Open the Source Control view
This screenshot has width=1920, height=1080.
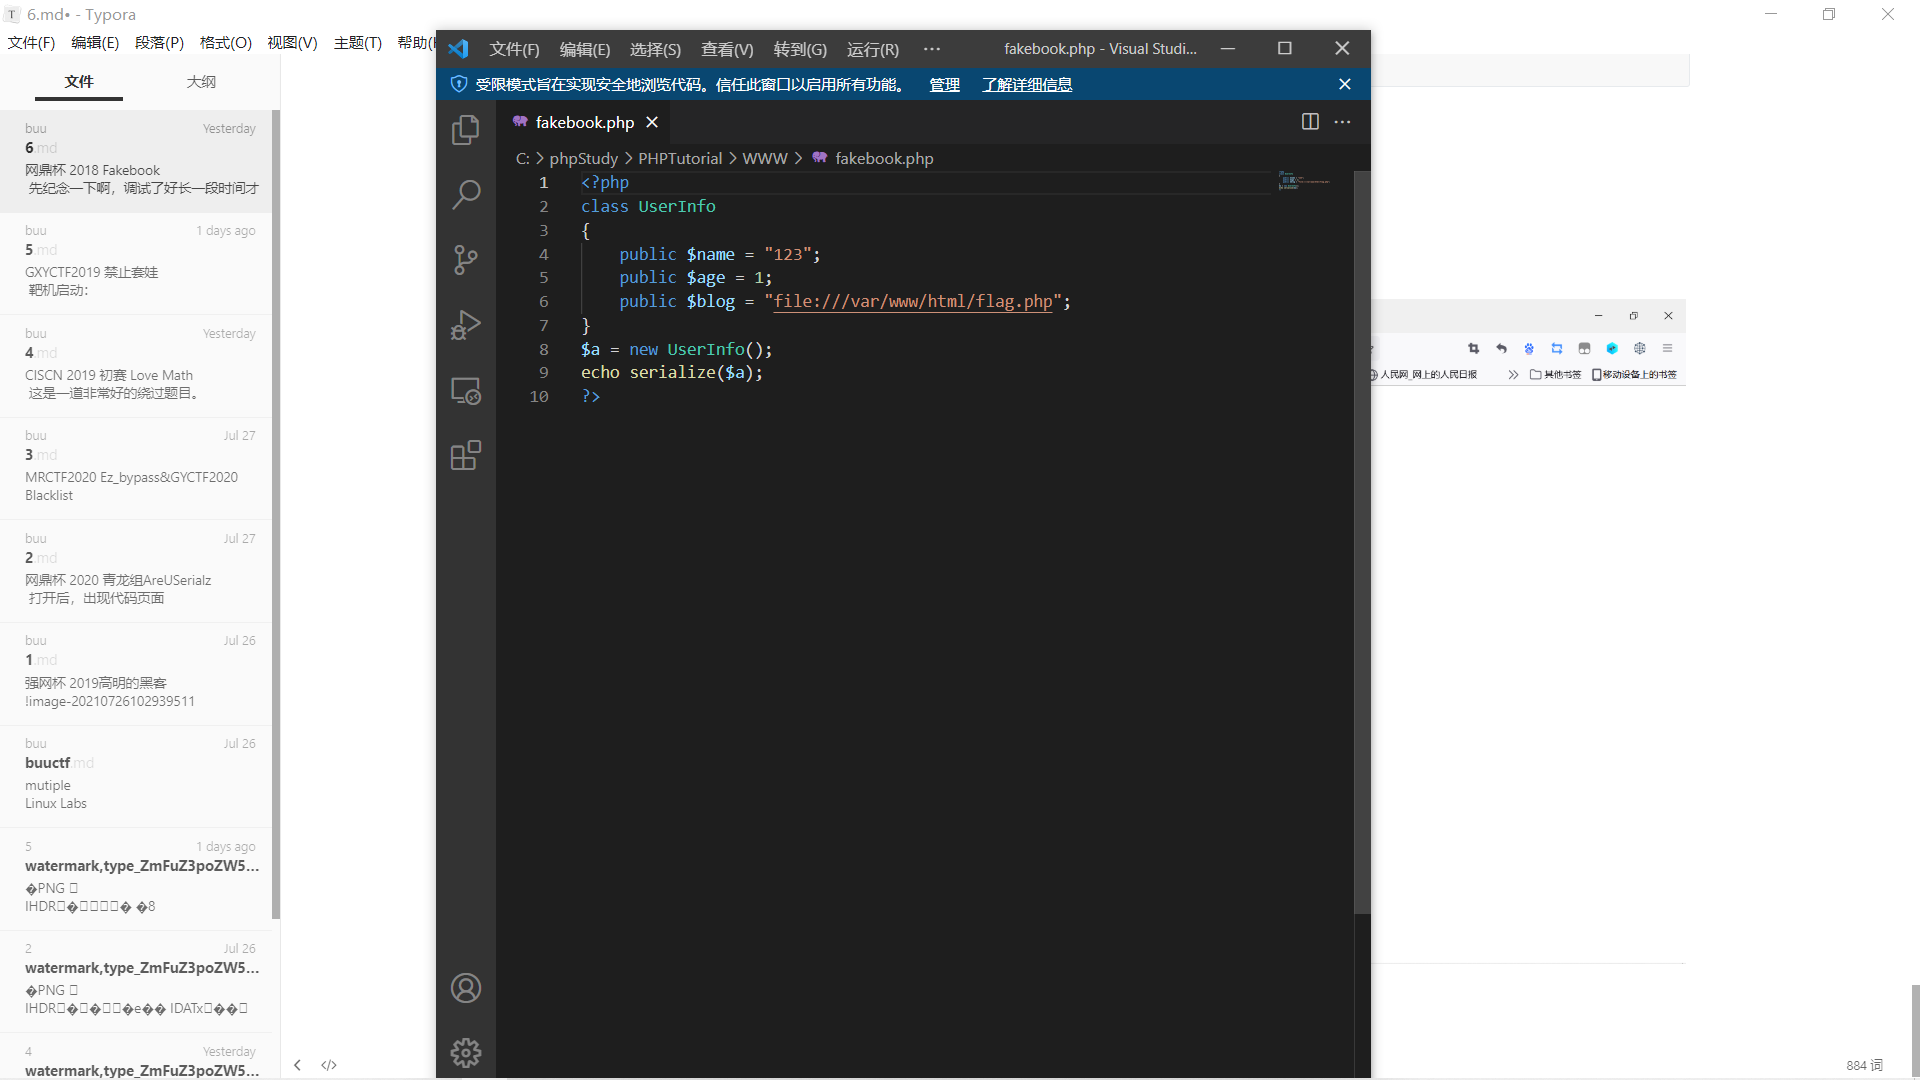click(466, 260)
